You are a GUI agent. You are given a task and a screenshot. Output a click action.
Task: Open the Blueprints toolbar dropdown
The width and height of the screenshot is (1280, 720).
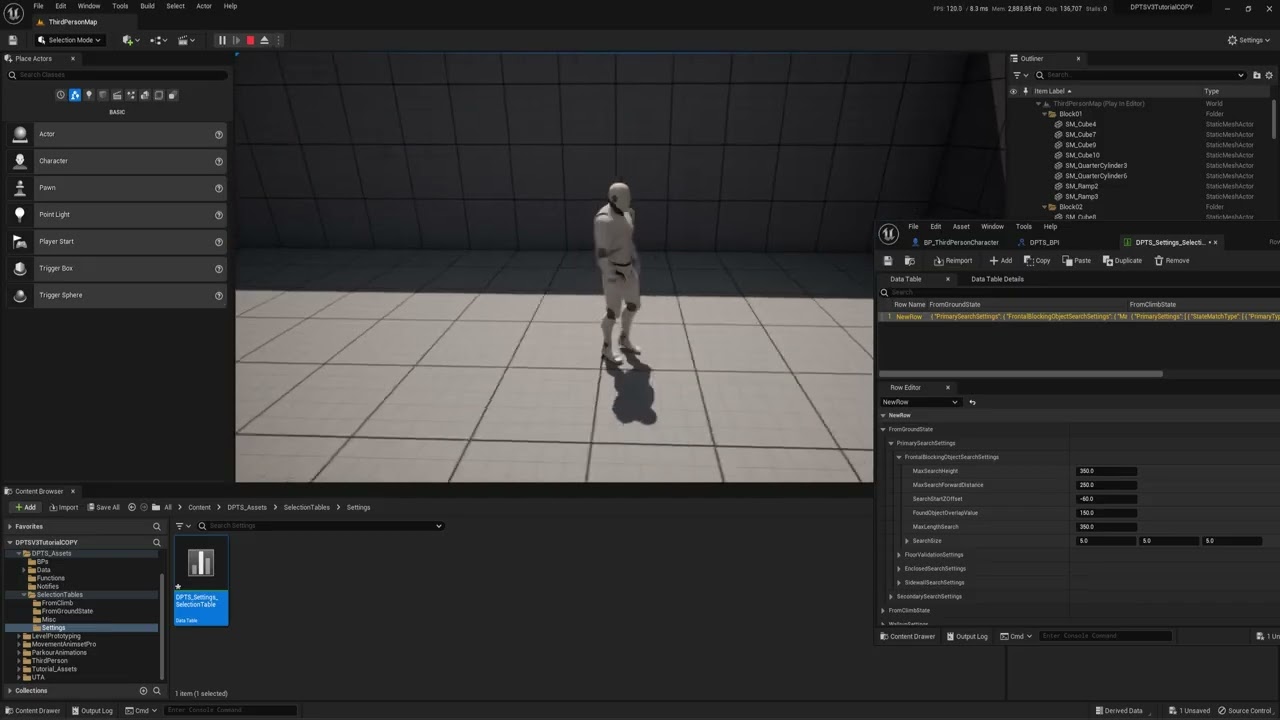coord(158,40)
